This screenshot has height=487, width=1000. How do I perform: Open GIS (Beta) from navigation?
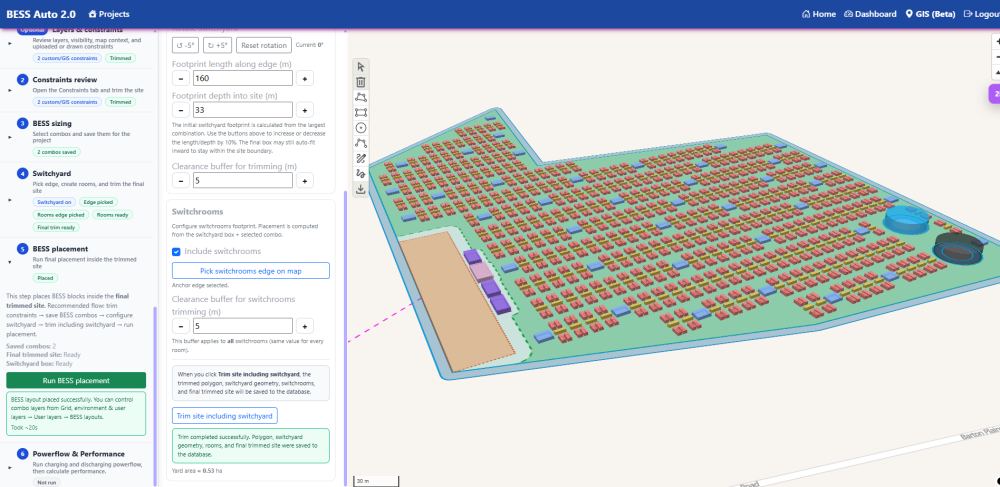coord(930,14)
